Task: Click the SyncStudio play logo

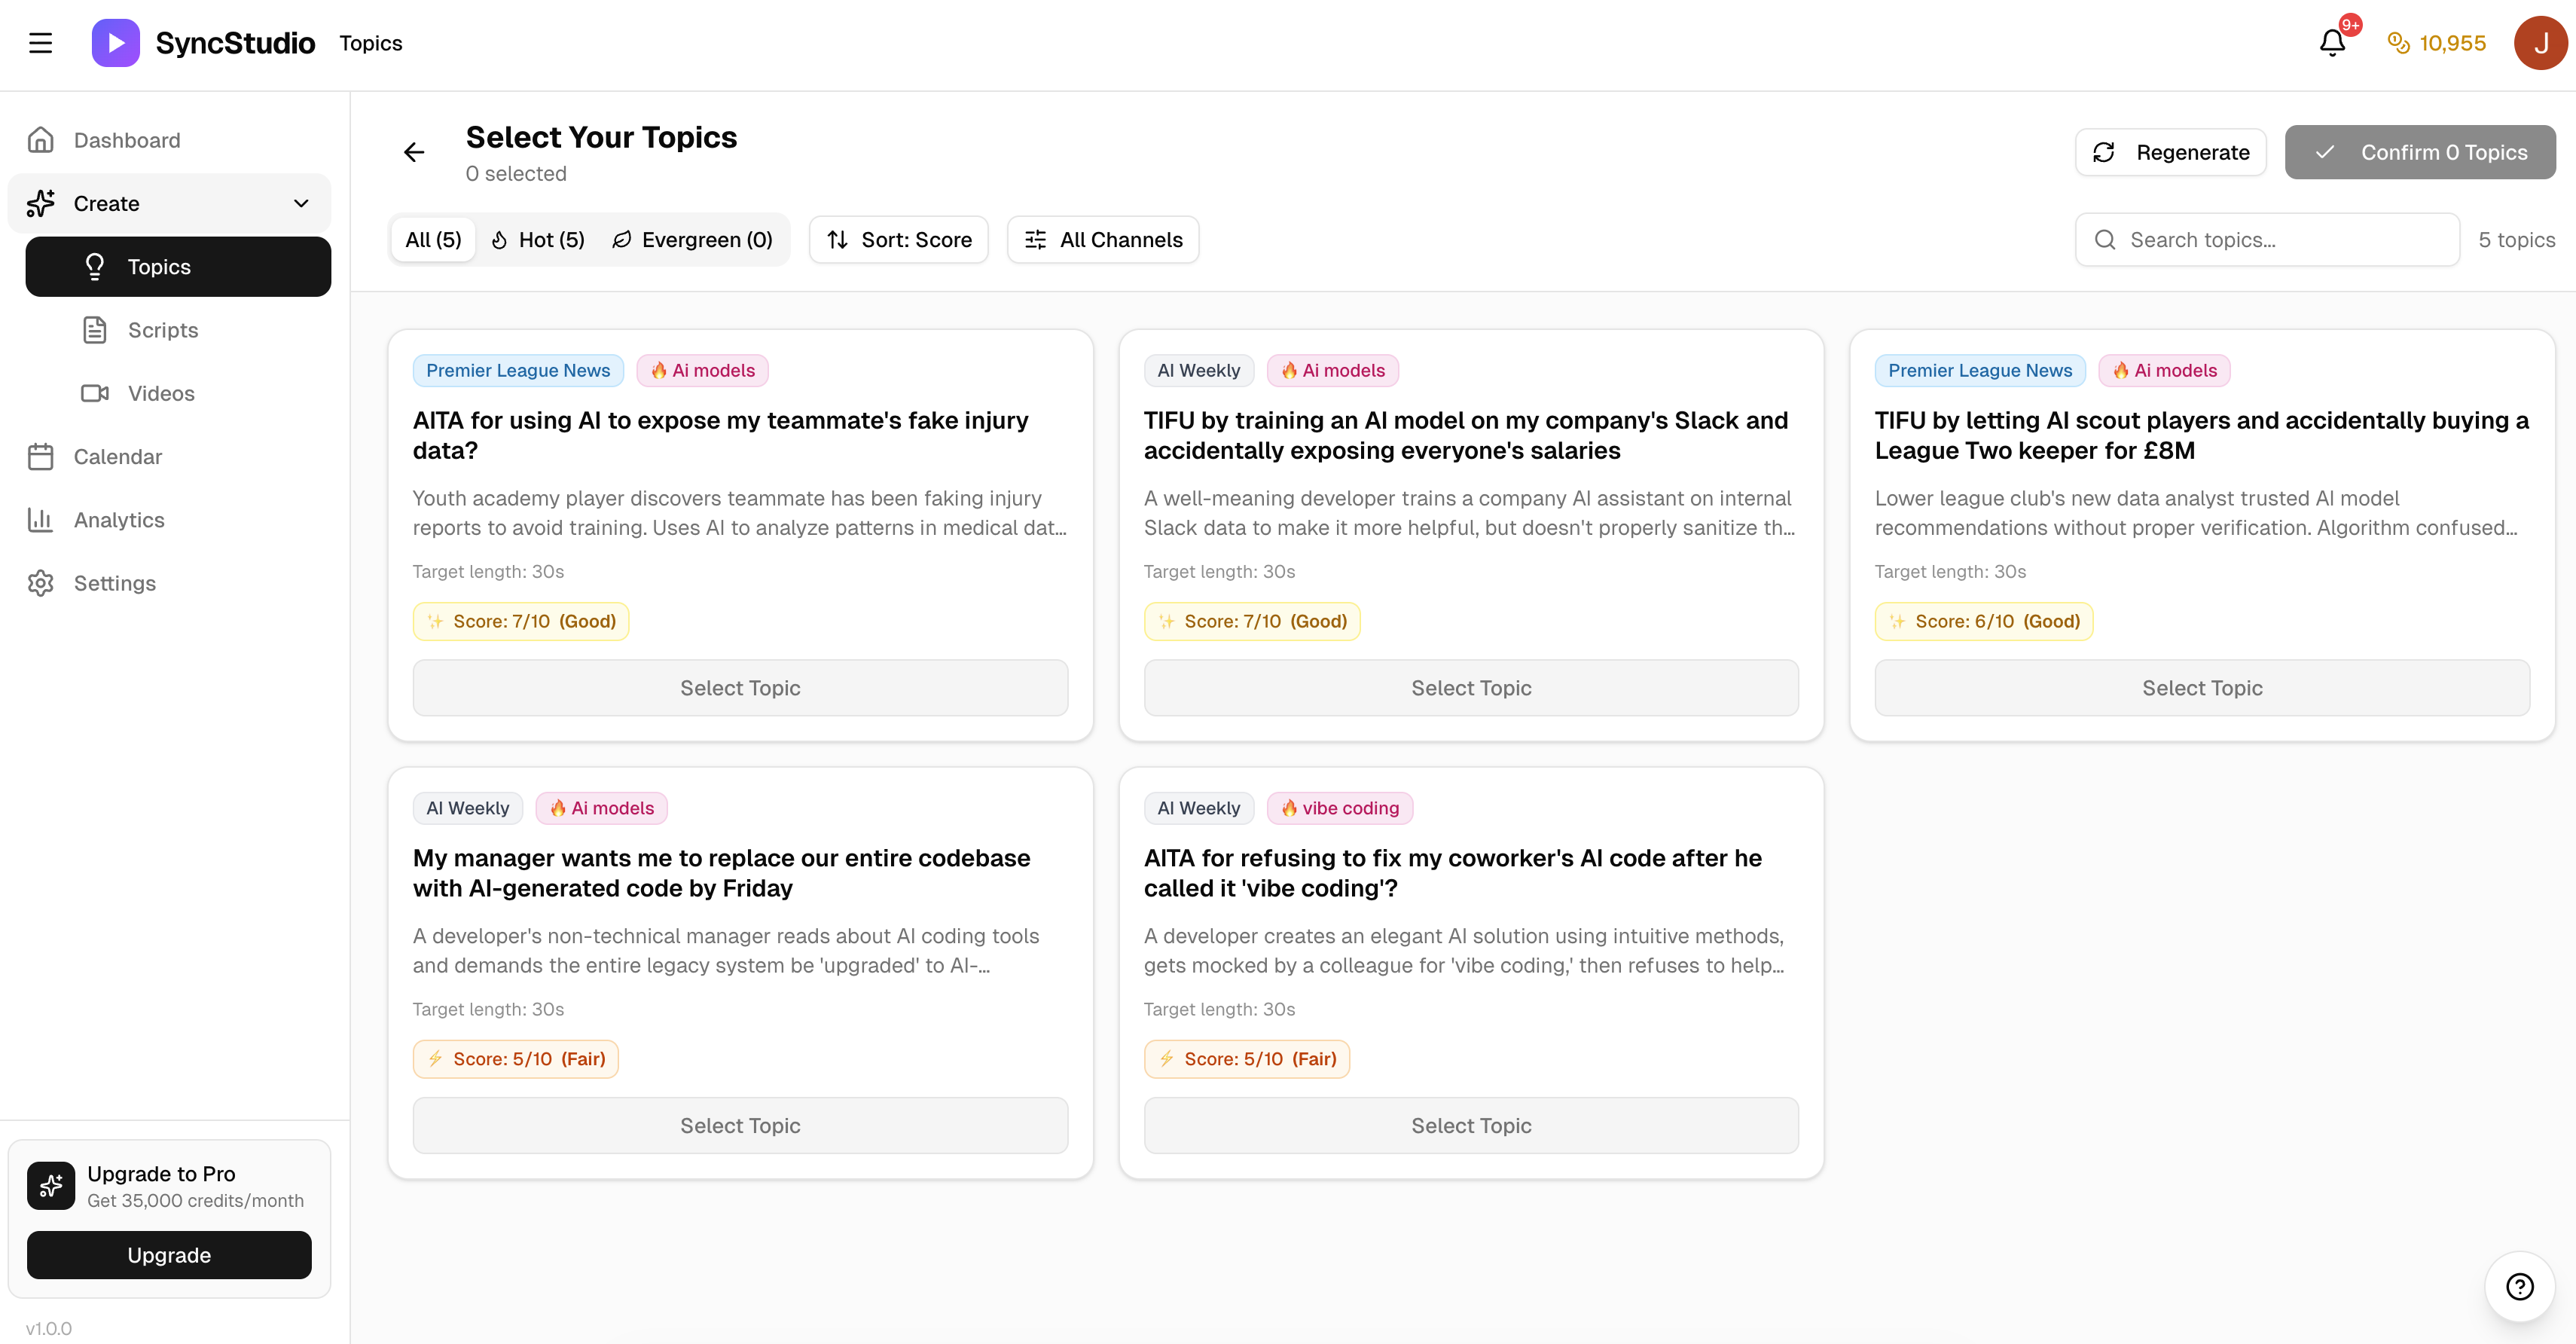Action: 115,42
